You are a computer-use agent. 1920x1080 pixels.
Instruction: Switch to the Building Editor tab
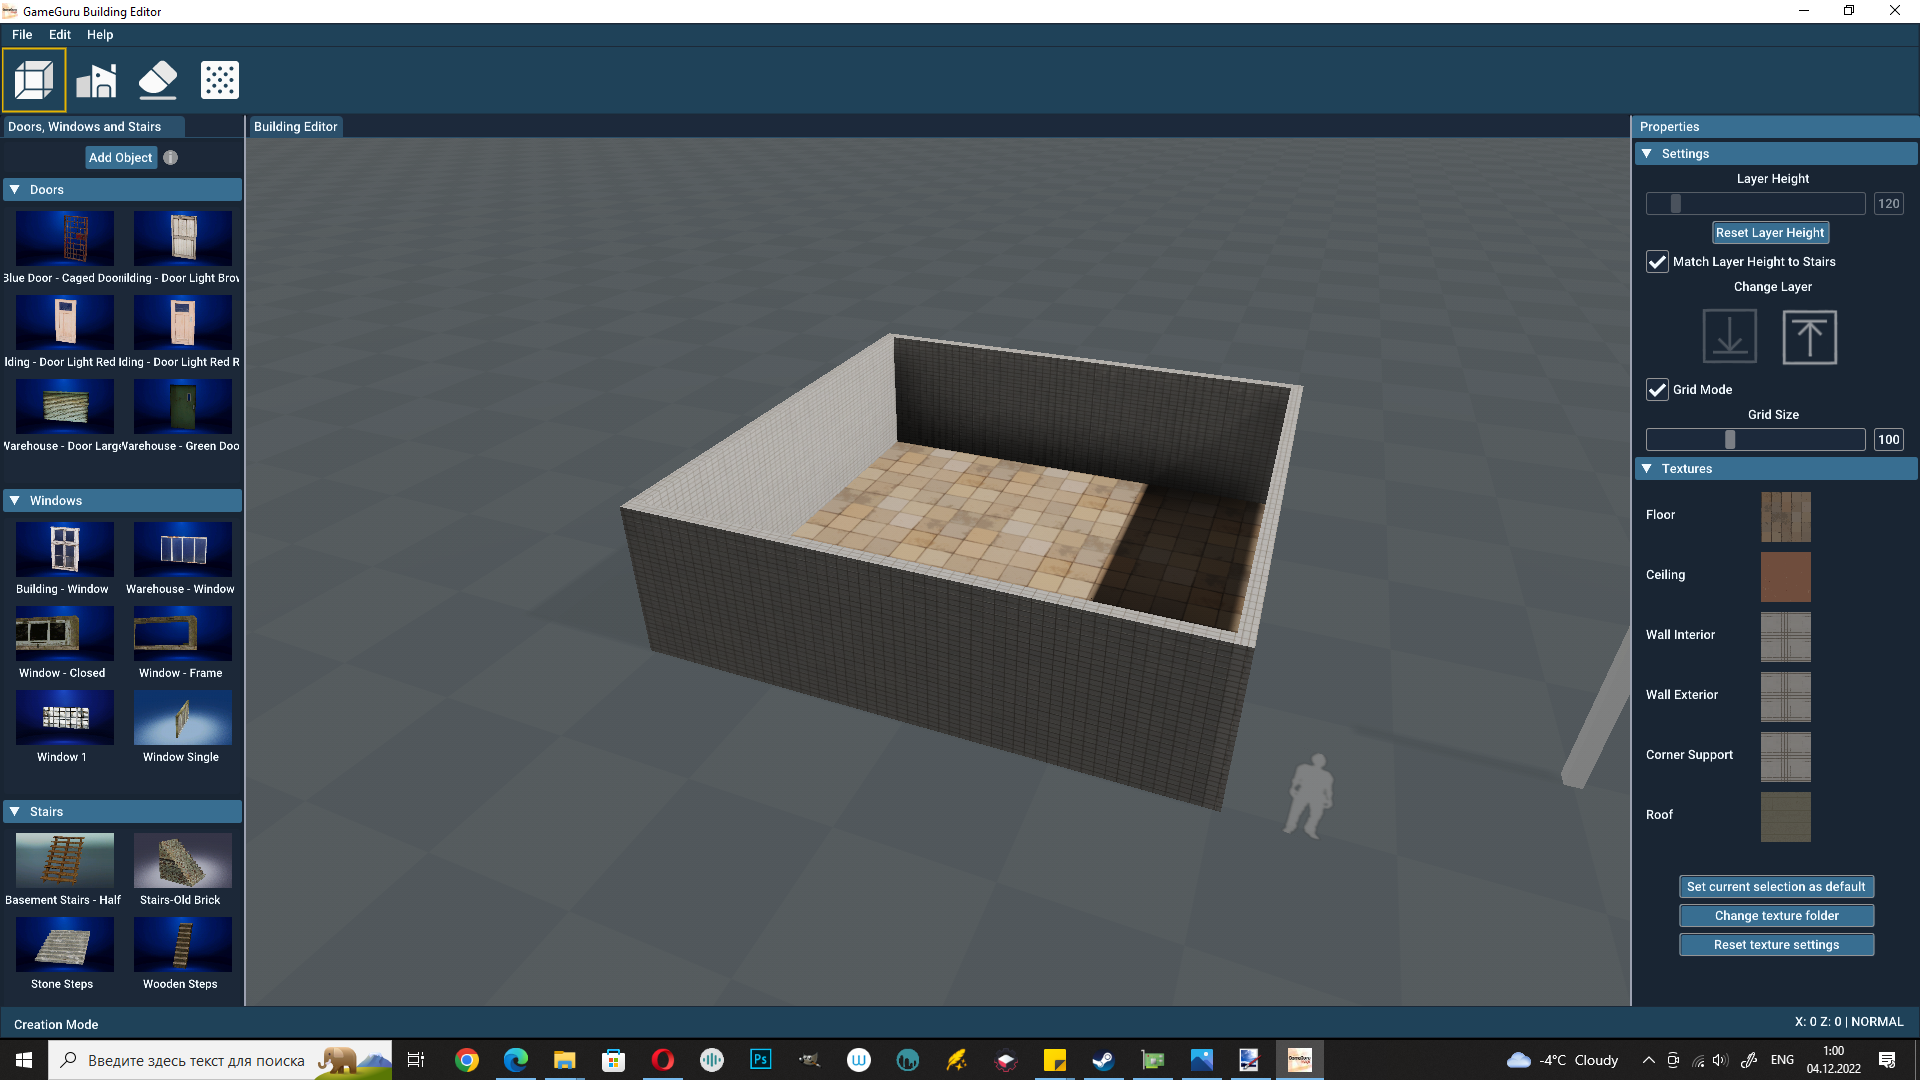(x=295, y=126)
